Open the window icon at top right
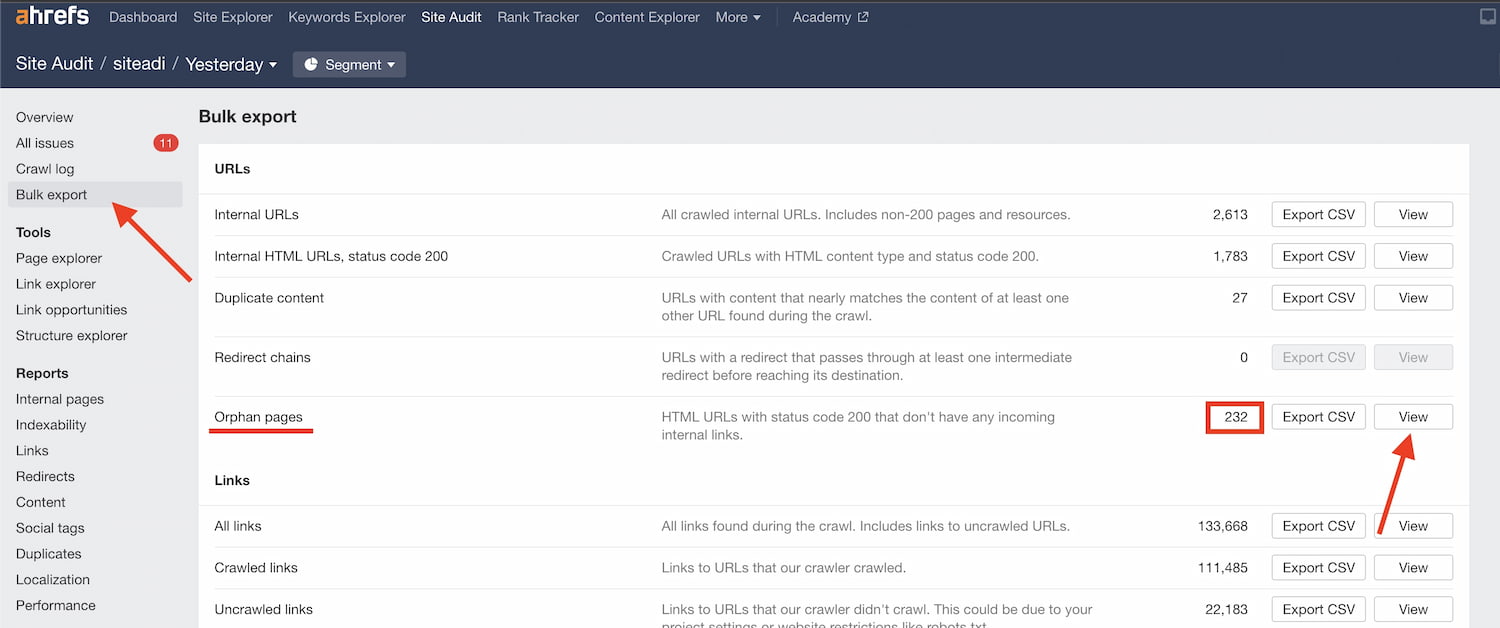Screen dimensions: 1500x628 pos(1487,17)
